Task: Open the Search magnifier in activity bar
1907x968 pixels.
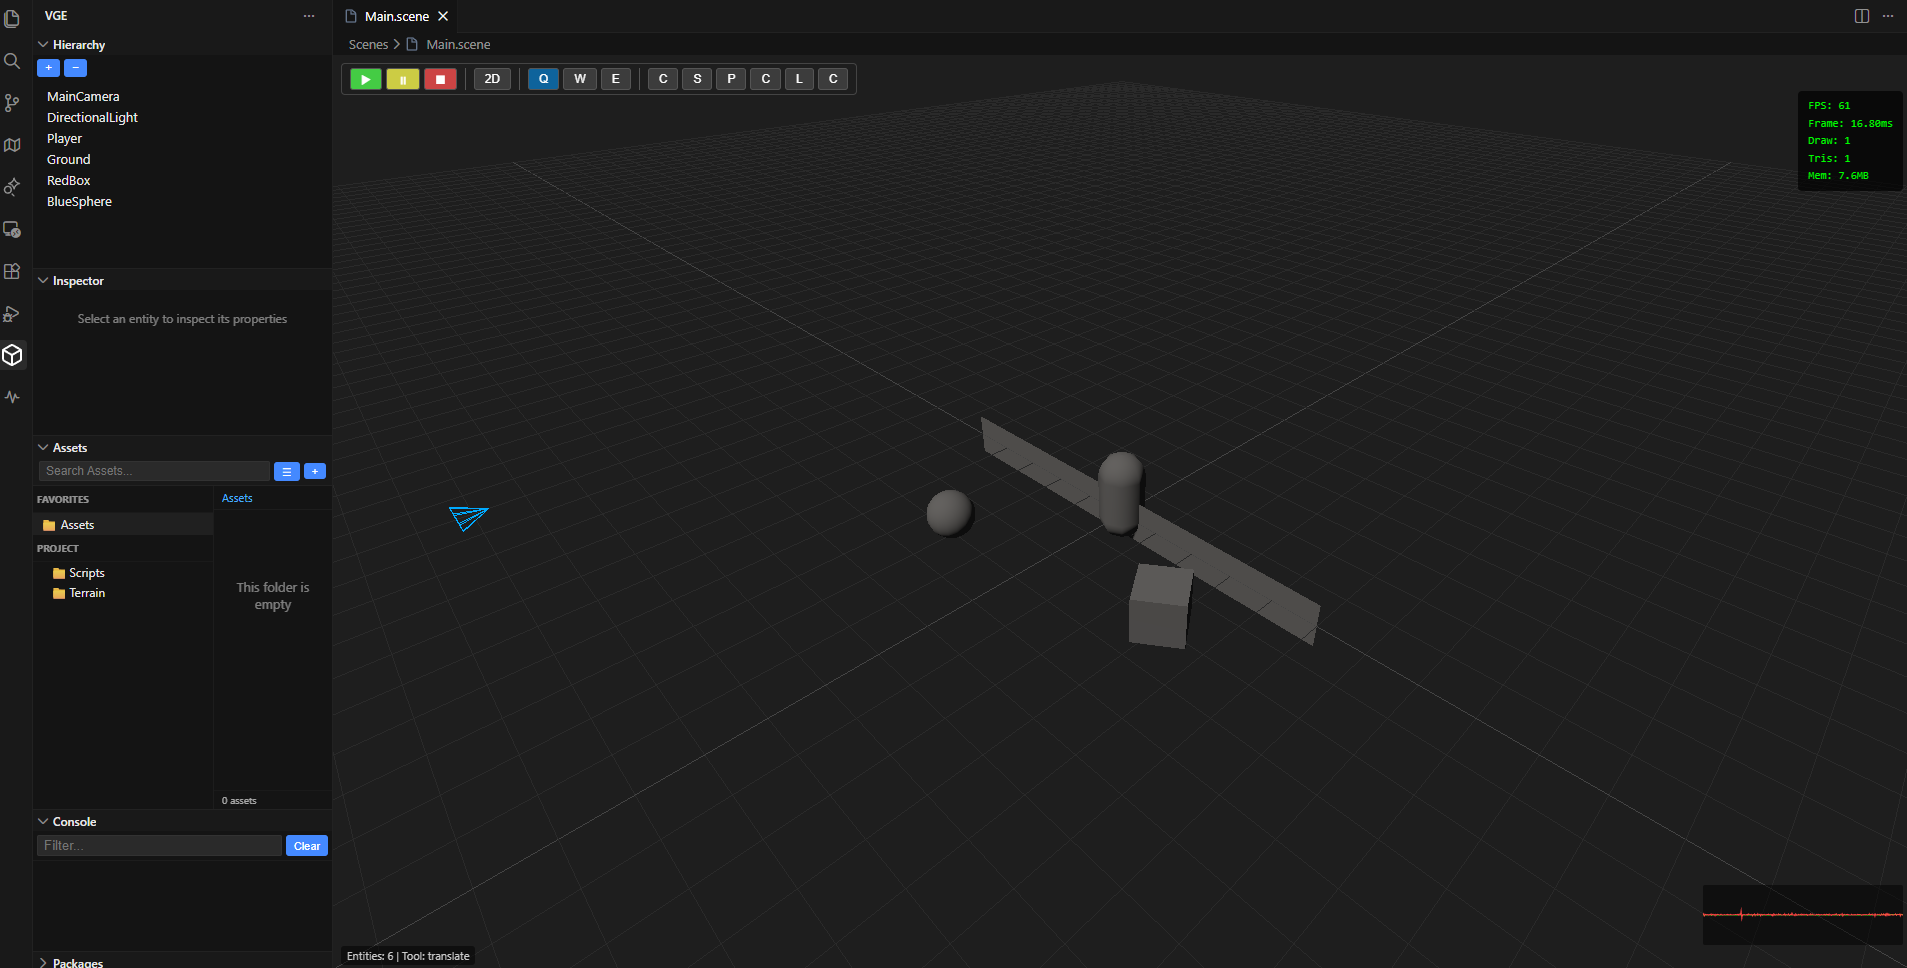Action: click(12, 61)
